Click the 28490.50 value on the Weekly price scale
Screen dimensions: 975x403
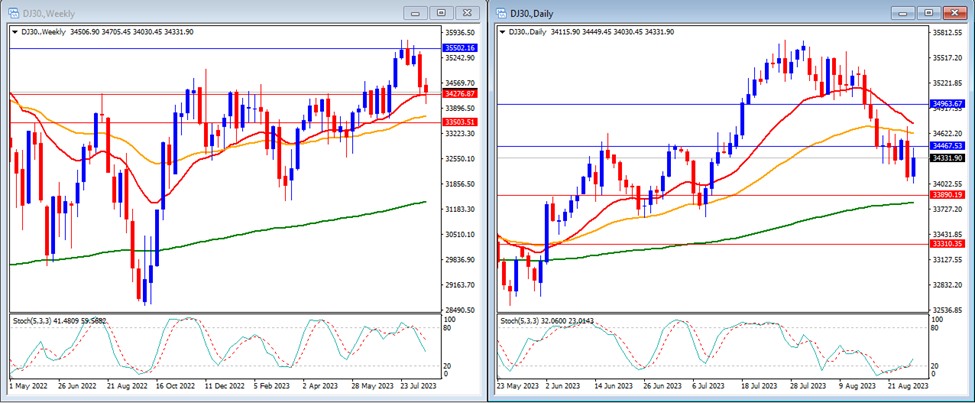tap(461, 310)
